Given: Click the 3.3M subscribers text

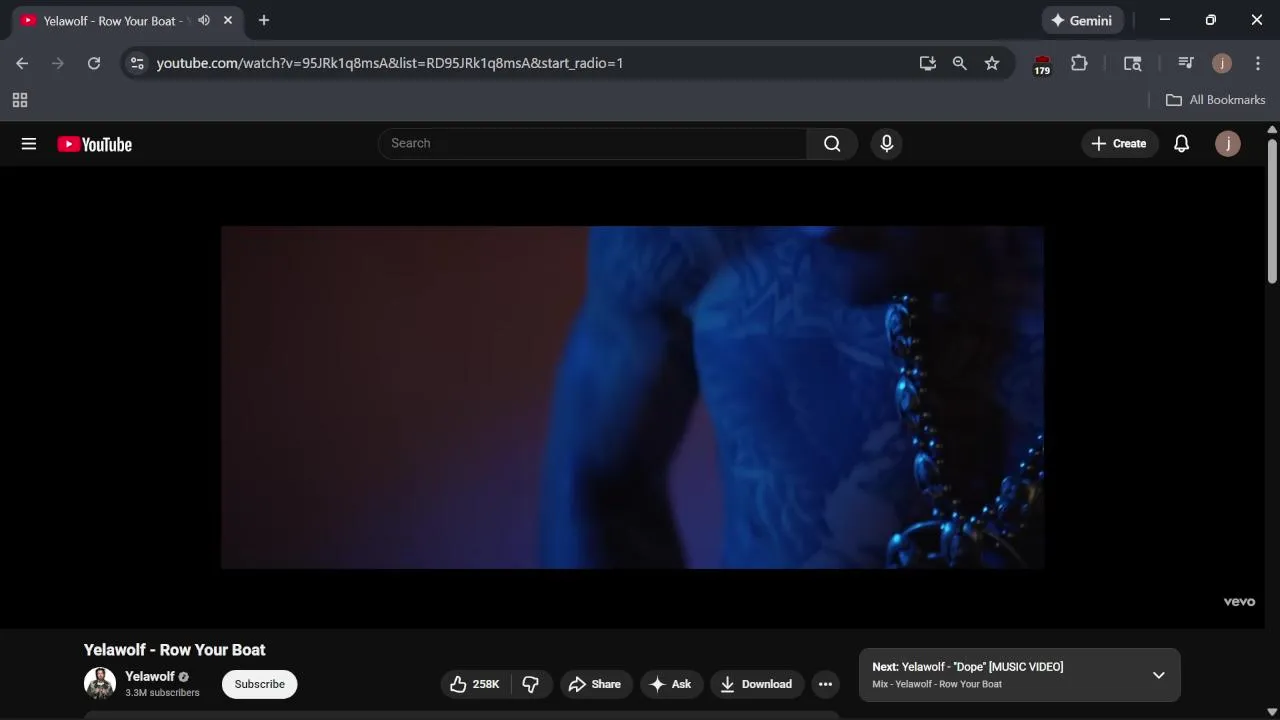Looking at the screenshot, I should [x=162, y=693].
